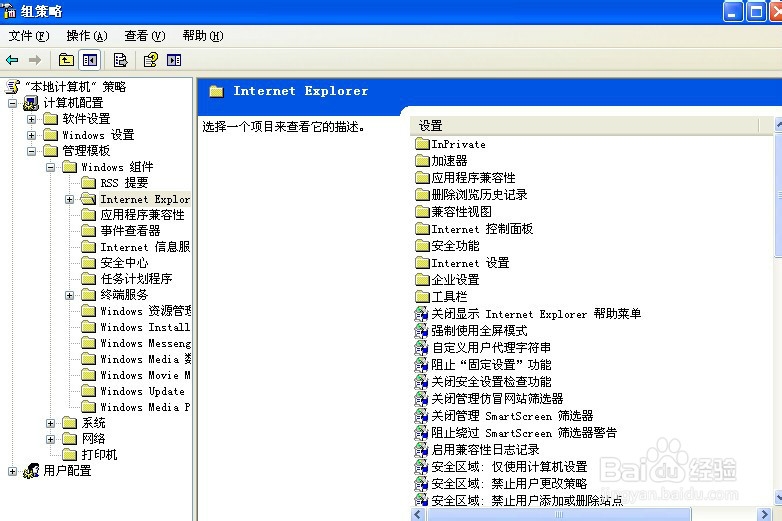The image size is (782, 521).
Task: Select 安全区域: 仅使用计算机设置 setting
Action: pyautogui.click(x=509, y=467)
